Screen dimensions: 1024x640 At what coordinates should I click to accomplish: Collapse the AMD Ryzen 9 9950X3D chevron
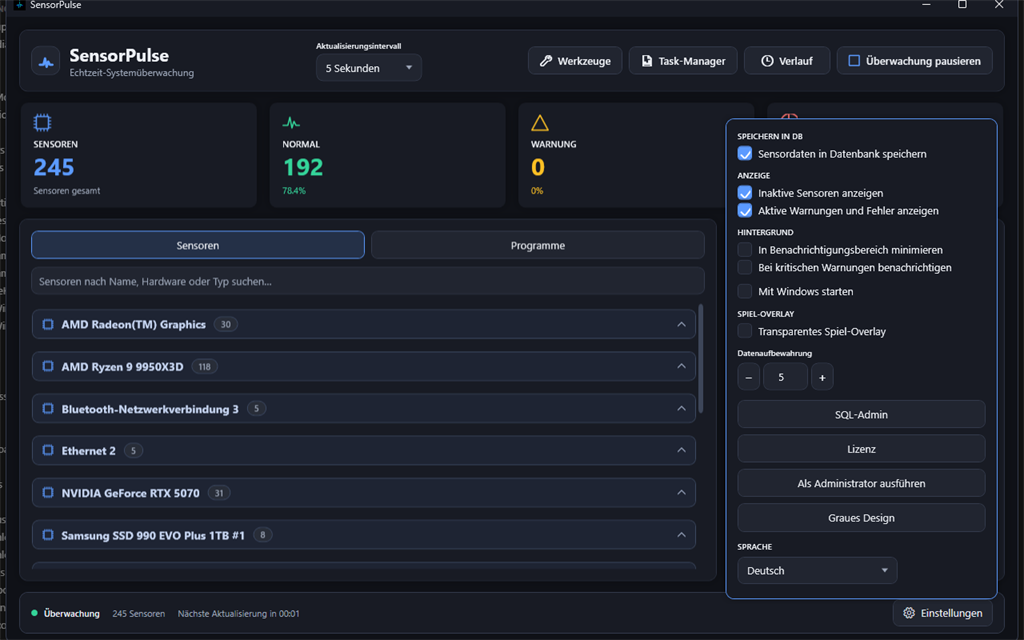[x=681, y=366]
